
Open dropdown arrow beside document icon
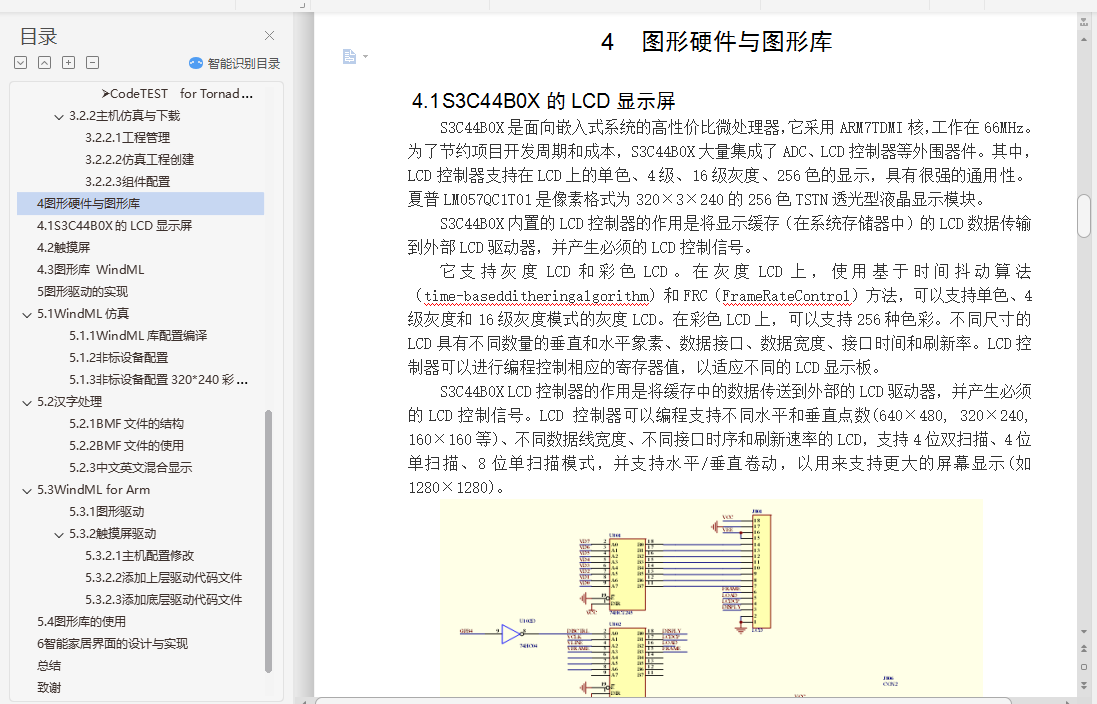pos(365,57)
